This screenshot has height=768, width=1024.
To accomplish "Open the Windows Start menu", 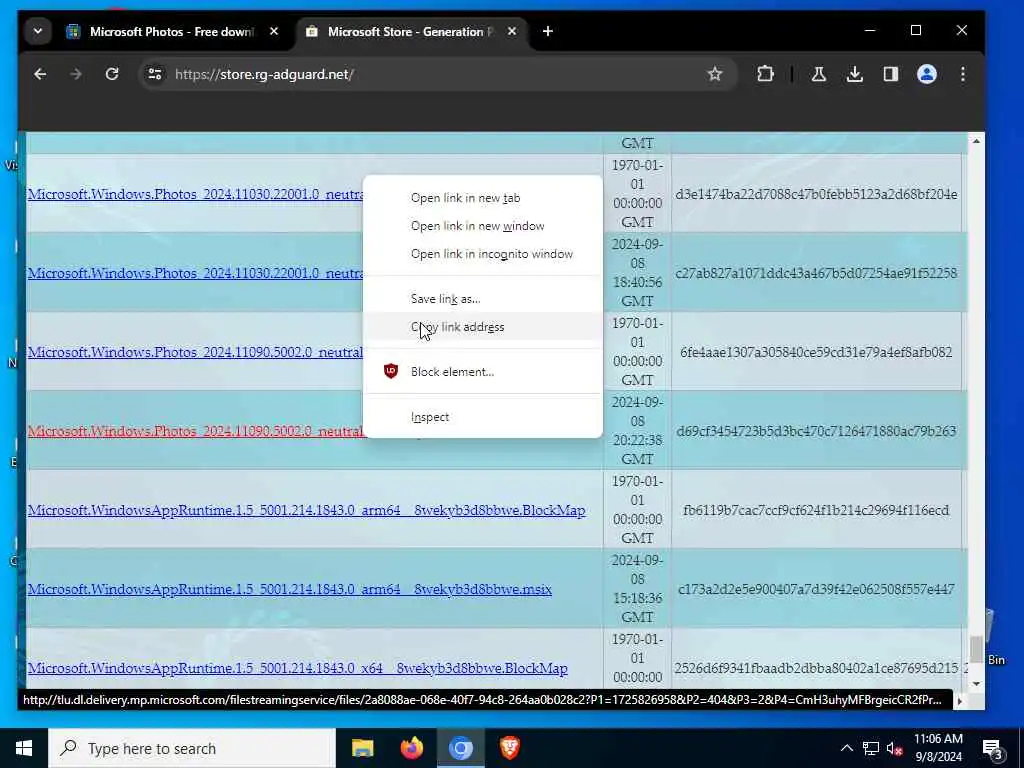I will (24, 748).
